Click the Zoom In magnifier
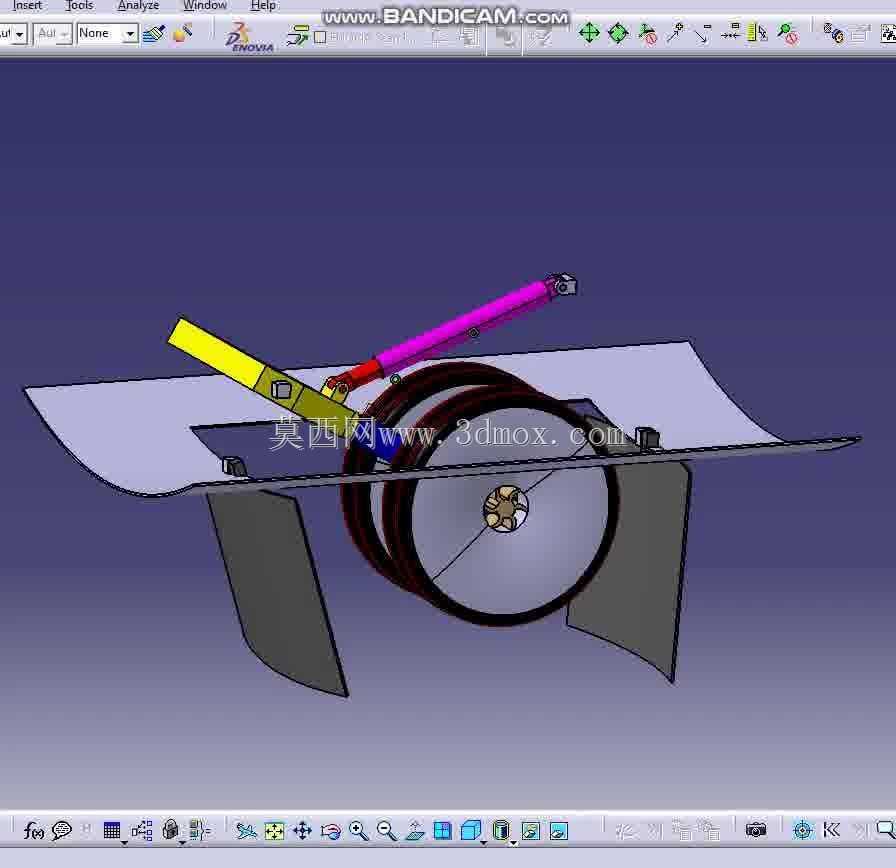The width and height of the screenshot is (896, 868). pyautogui.click(x=358, y=830)
